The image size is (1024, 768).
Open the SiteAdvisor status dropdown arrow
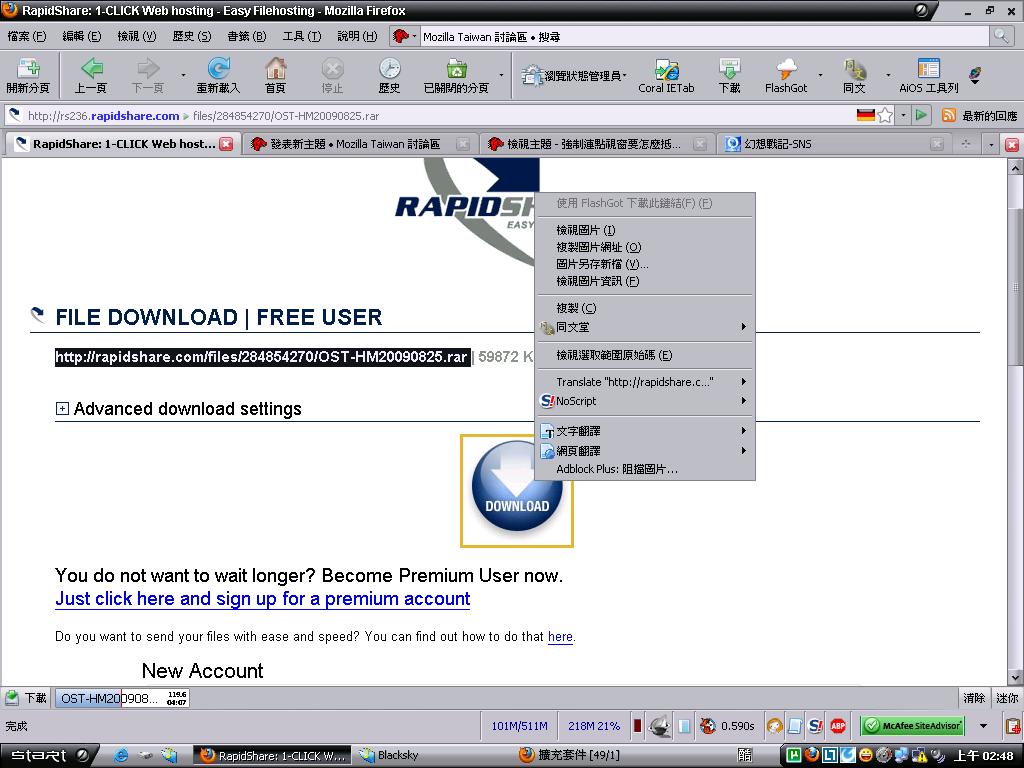[x=984, y=726]
